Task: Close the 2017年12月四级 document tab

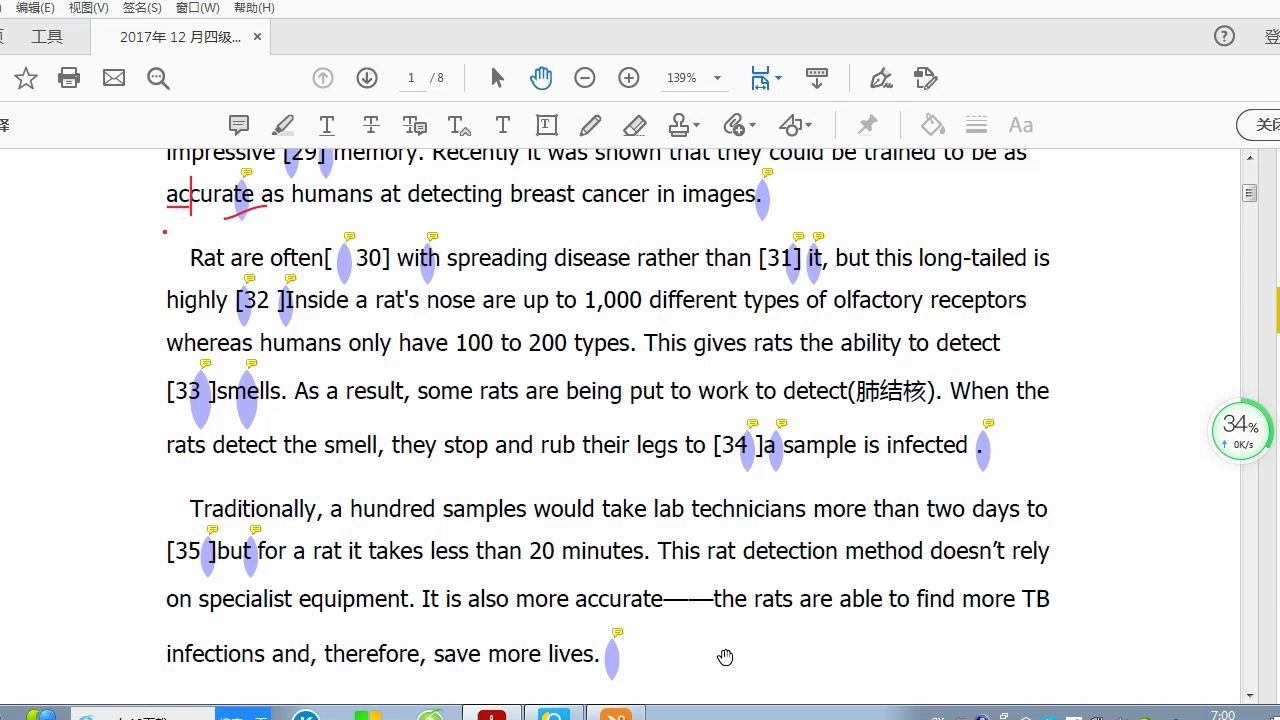Action: click(257, 37)
